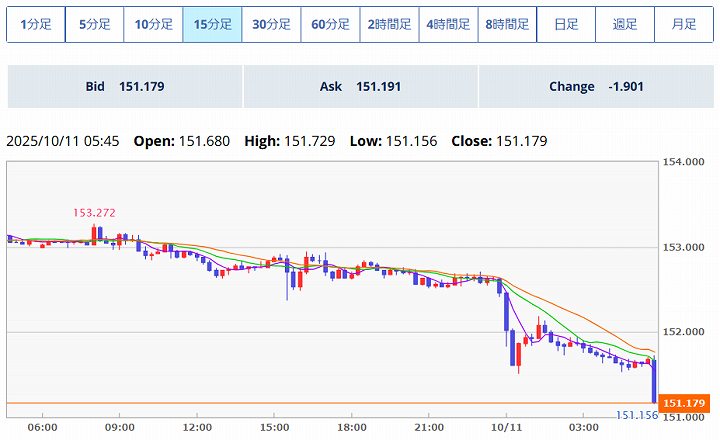The width and height of the screenshot is (720, 440).
Task: Click the 153.272 high price label
Action: (93, 213)
